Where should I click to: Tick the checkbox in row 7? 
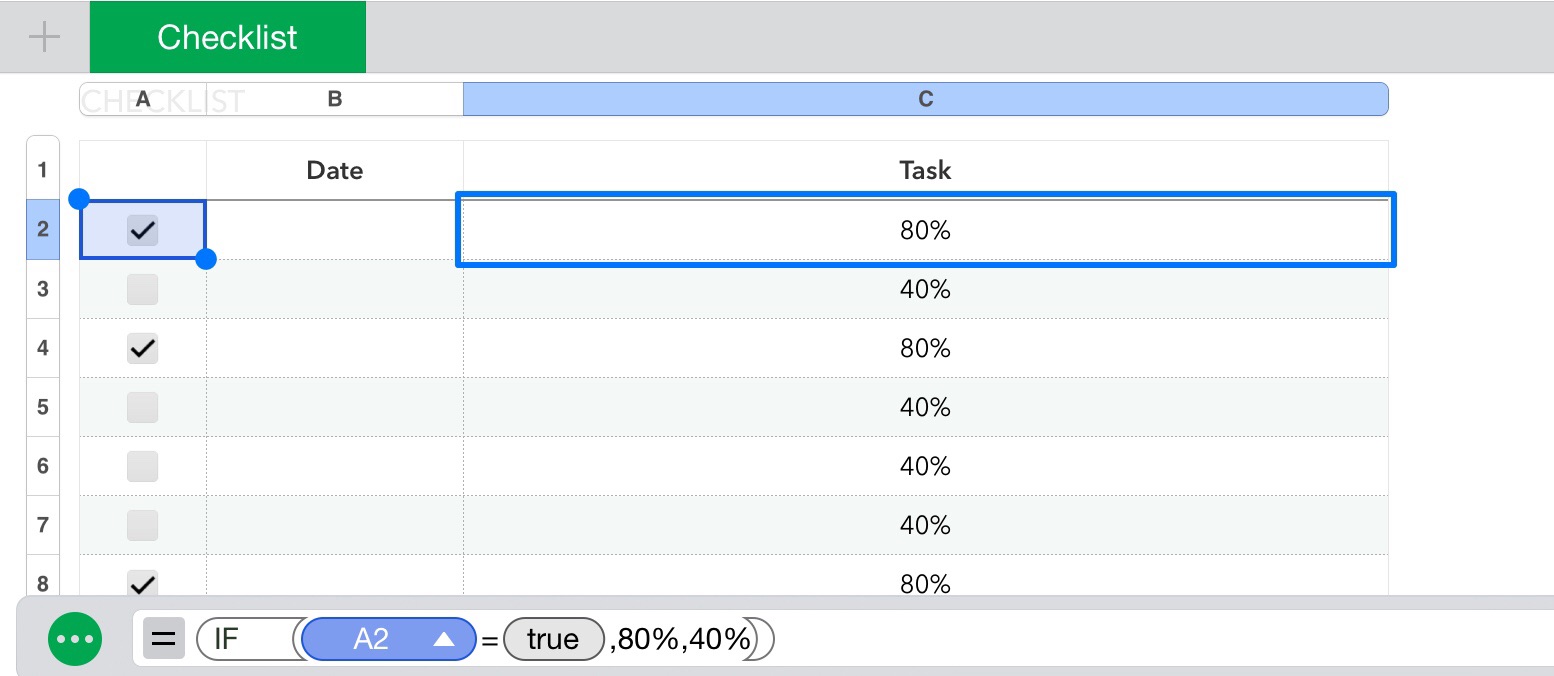pyautogui.click(x=143, y=525)
